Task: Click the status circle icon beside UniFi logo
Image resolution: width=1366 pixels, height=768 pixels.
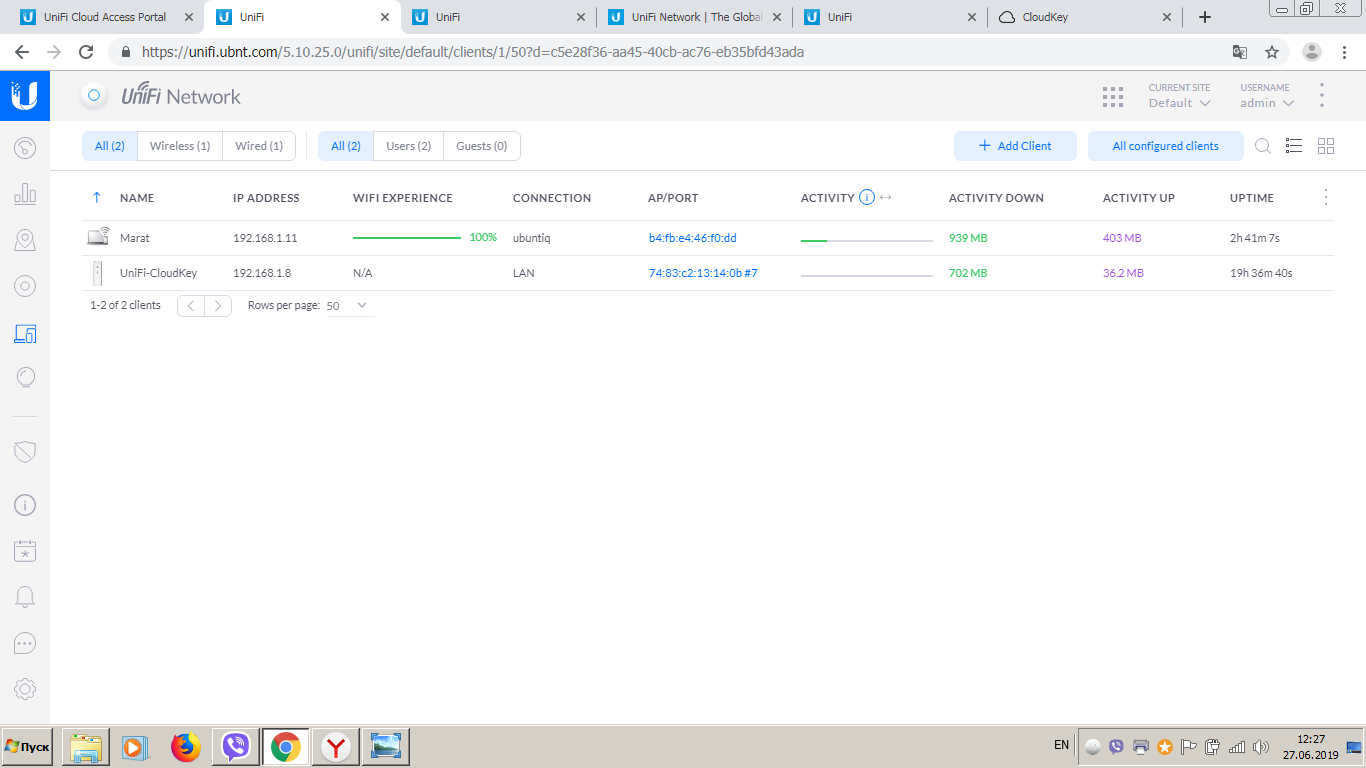Action: point(94,96)
